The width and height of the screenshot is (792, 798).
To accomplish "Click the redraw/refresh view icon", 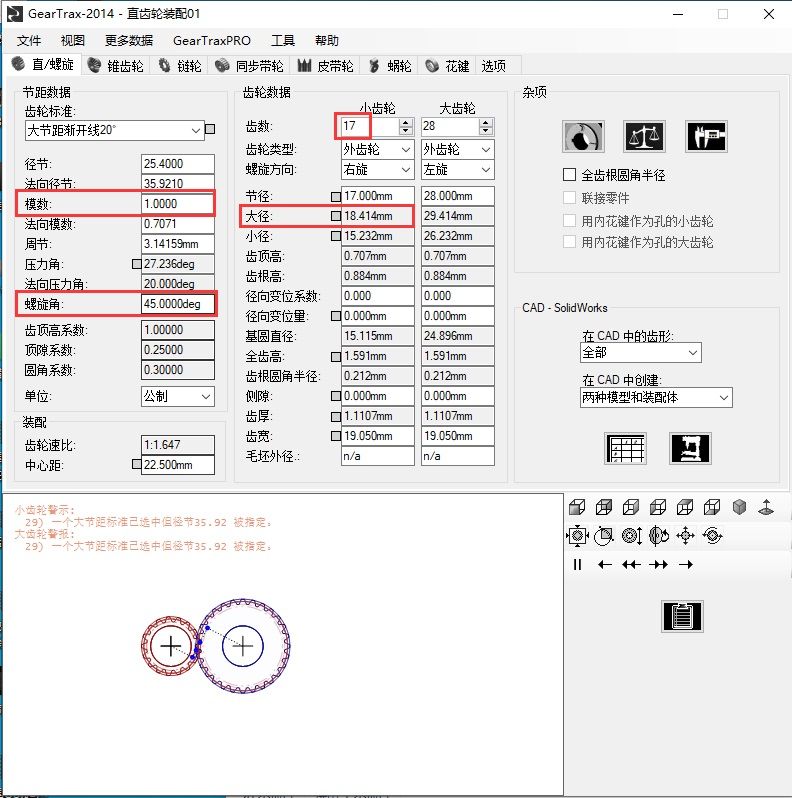I will point(712,535).
